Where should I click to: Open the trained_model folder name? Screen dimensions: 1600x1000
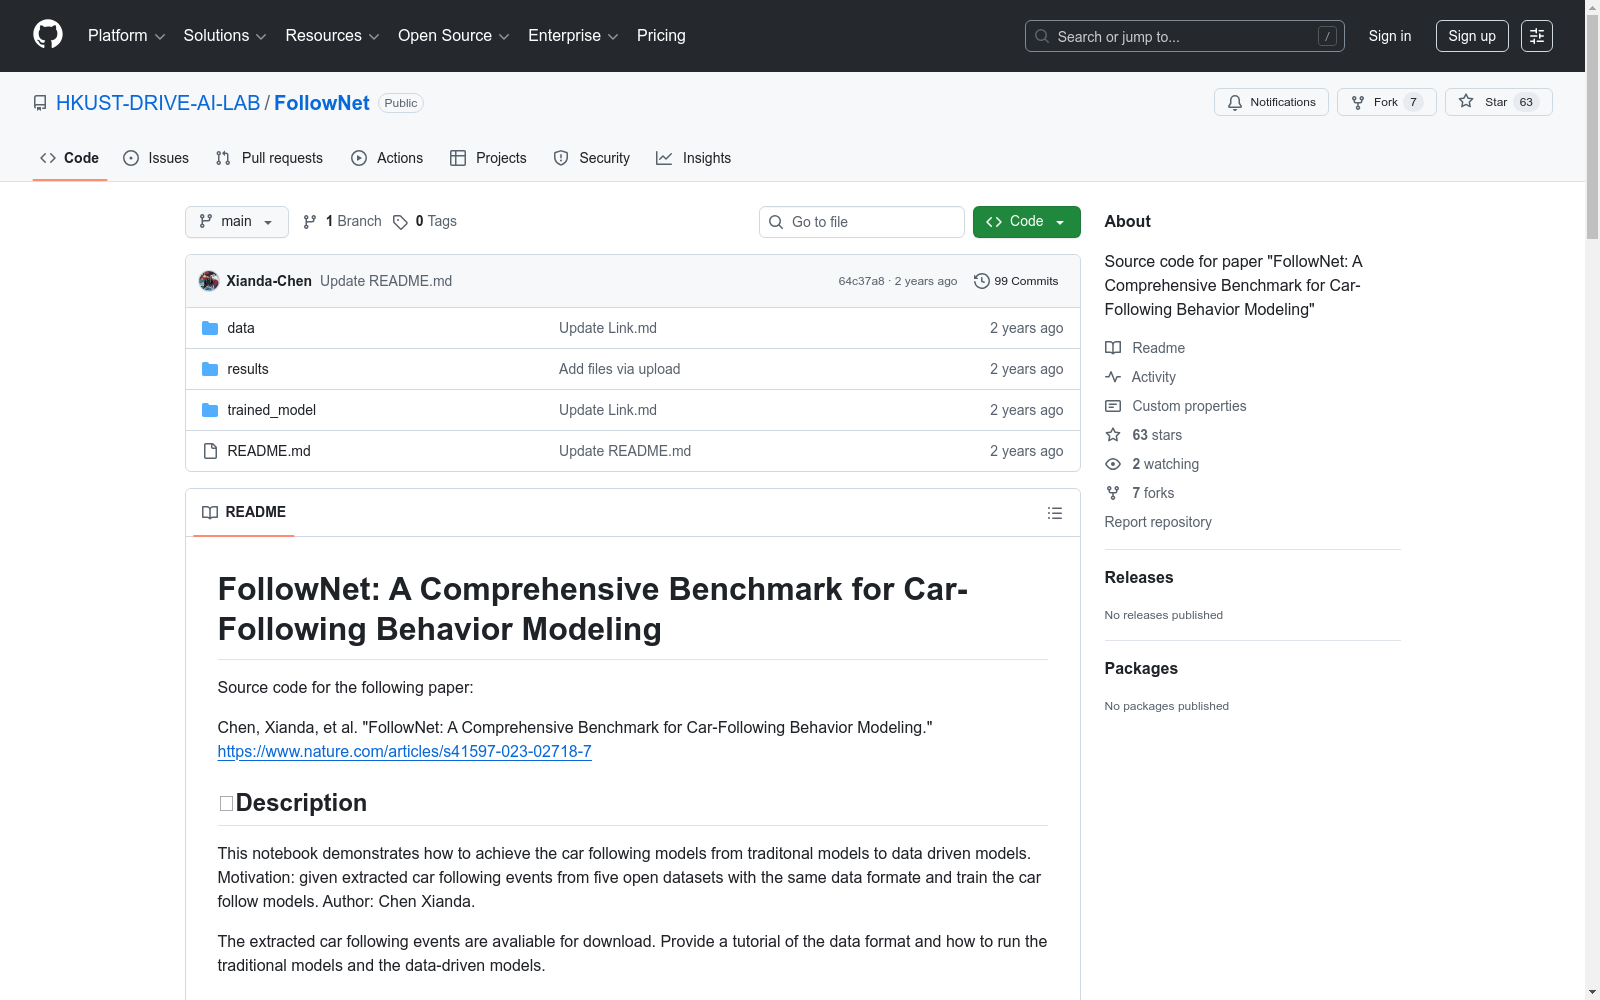[x=271, y=410]
